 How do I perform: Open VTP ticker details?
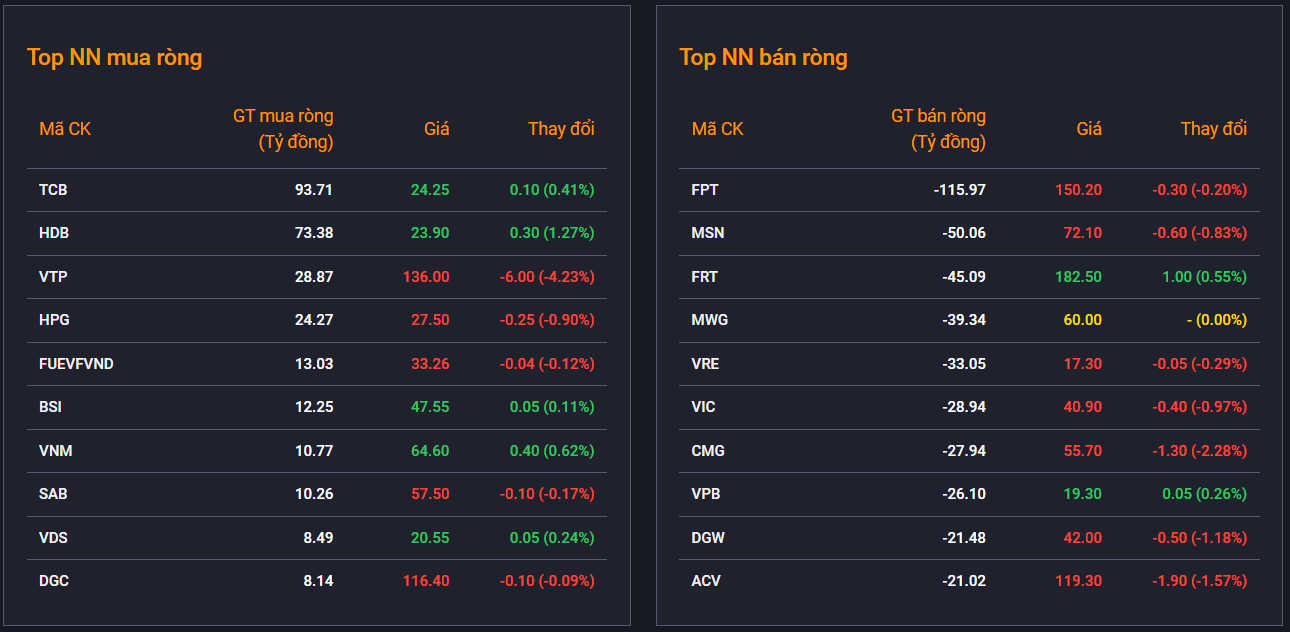[x=53, y=277]
